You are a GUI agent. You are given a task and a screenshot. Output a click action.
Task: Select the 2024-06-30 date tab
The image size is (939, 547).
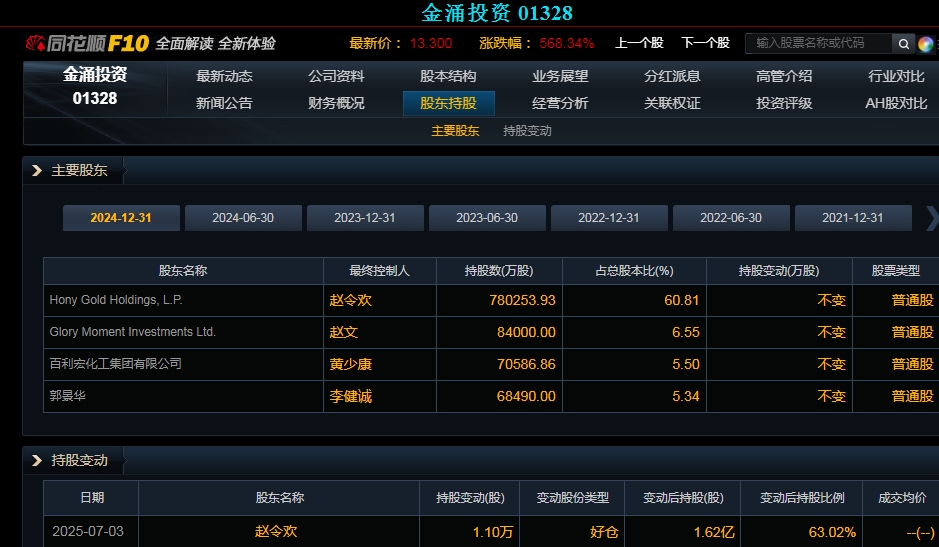tap(243, 218)
